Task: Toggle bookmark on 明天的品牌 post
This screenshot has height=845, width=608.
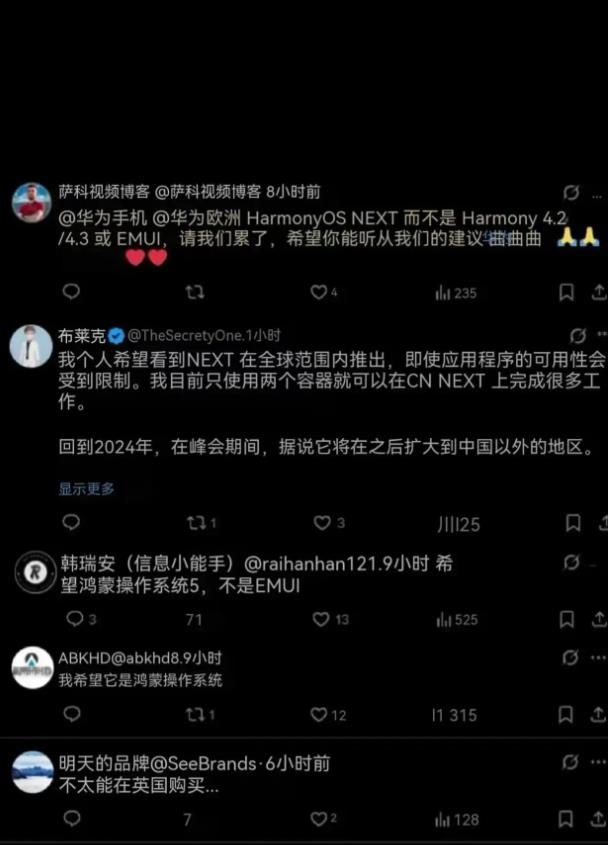Action: pos(565,819)
